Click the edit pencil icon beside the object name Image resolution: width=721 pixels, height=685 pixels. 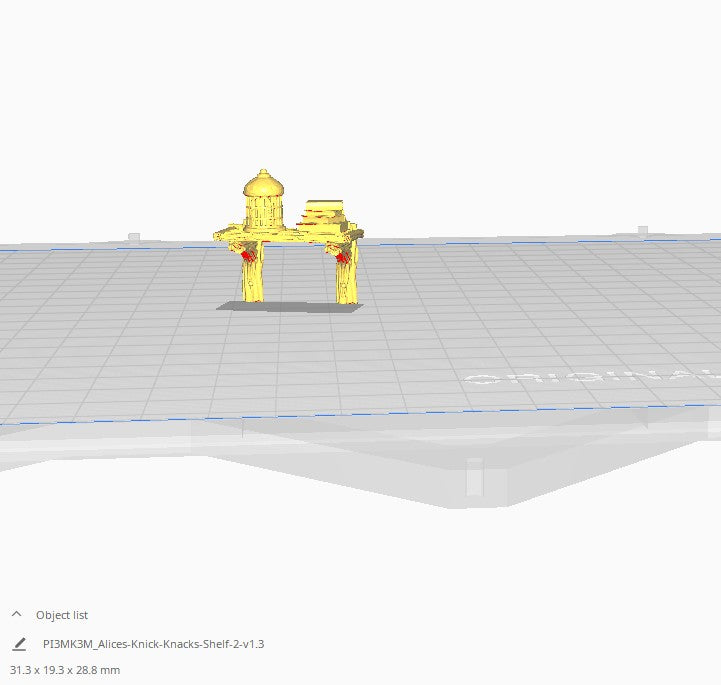click(19, 644)
